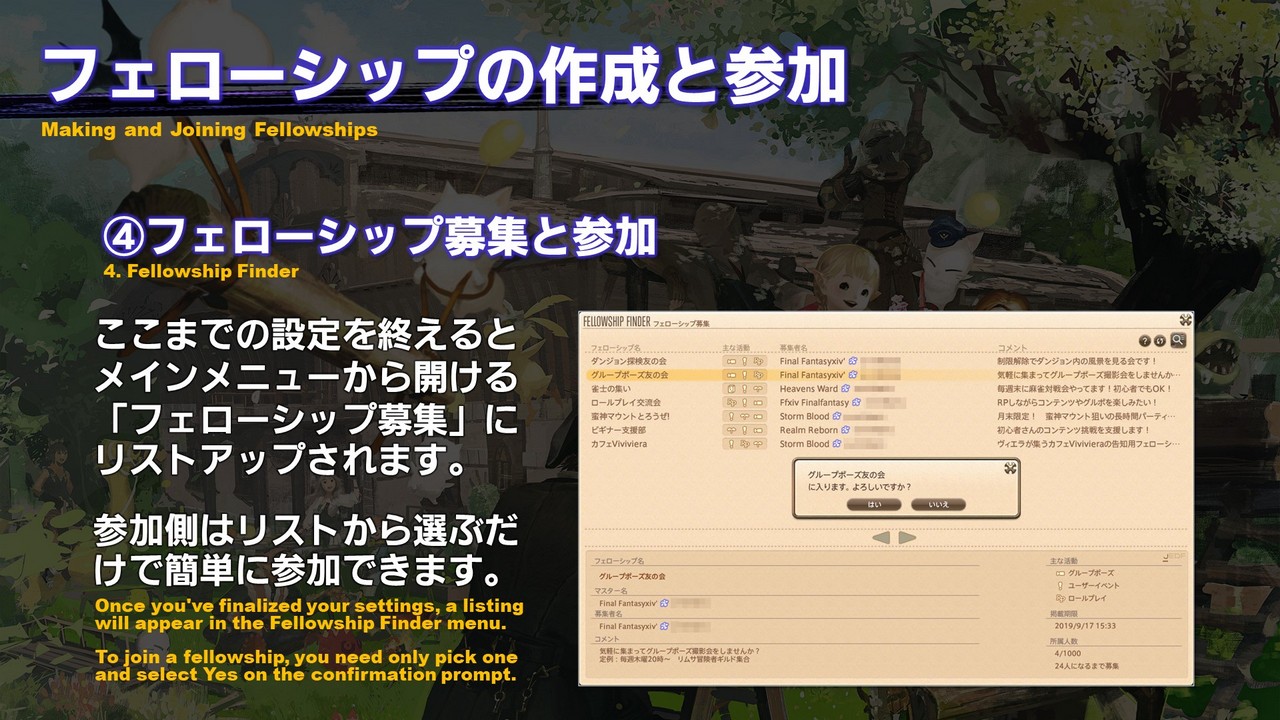1280x720 pixels.
Task: Select the ビギナー支援部 fellowship listing
Action: point(617,430)
